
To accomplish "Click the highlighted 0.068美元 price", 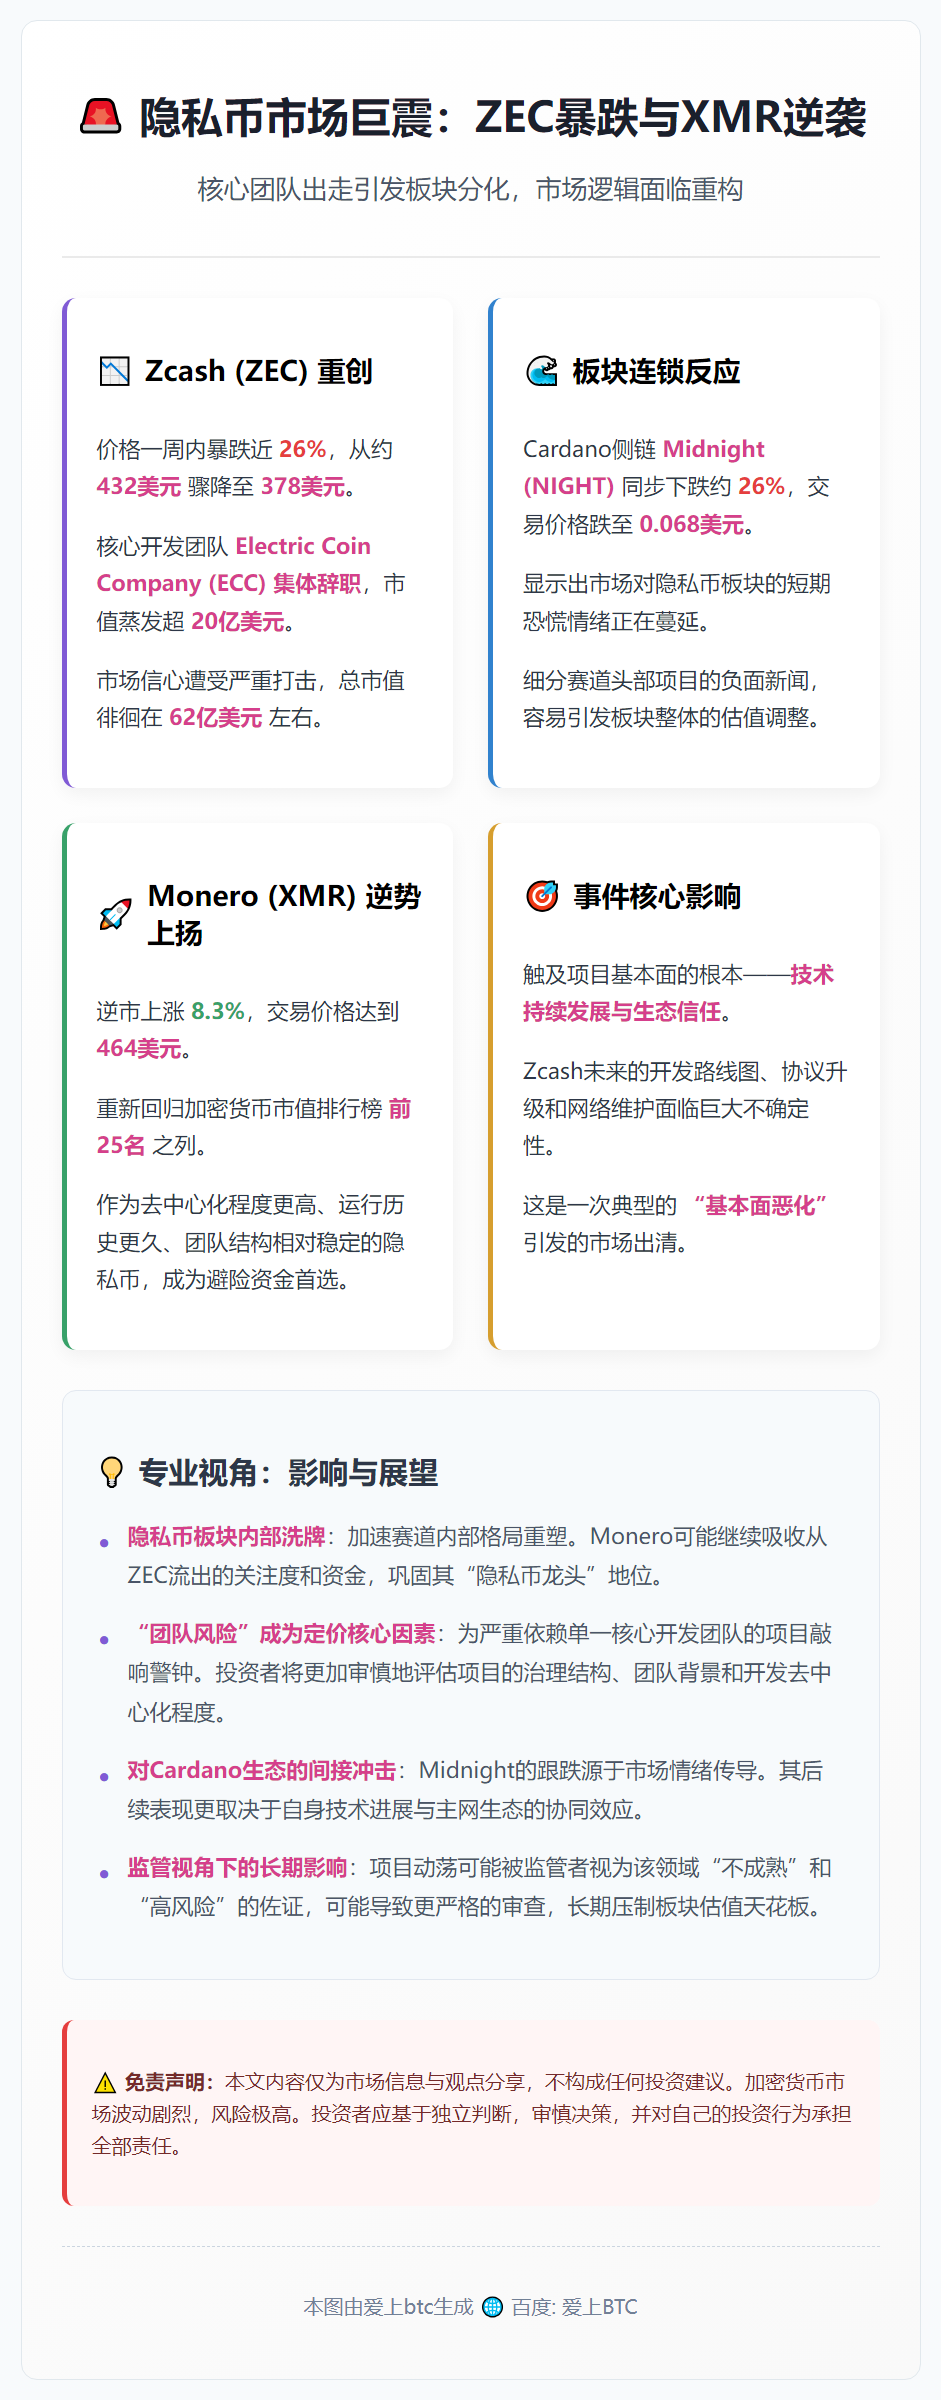I will (x=692, y=525).
